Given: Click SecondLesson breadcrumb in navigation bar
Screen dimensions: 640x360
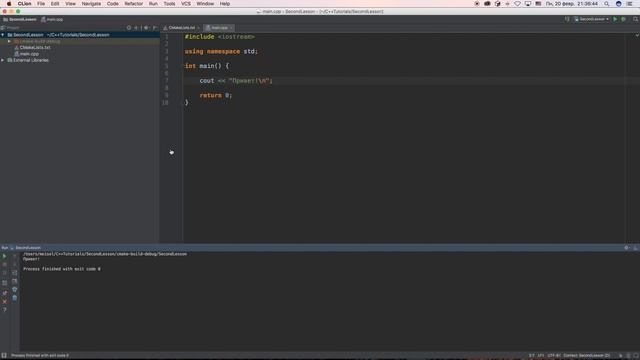Looking at the screenshot, I should click(x=20, y=19).
